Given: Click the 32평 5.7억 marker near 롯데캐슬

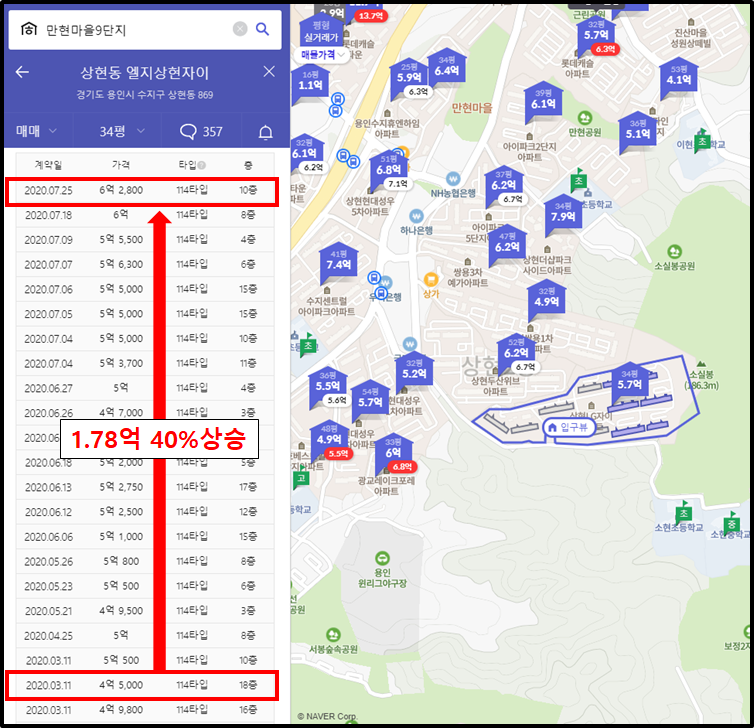Looking at the screenshot, I should pos(596,32).
